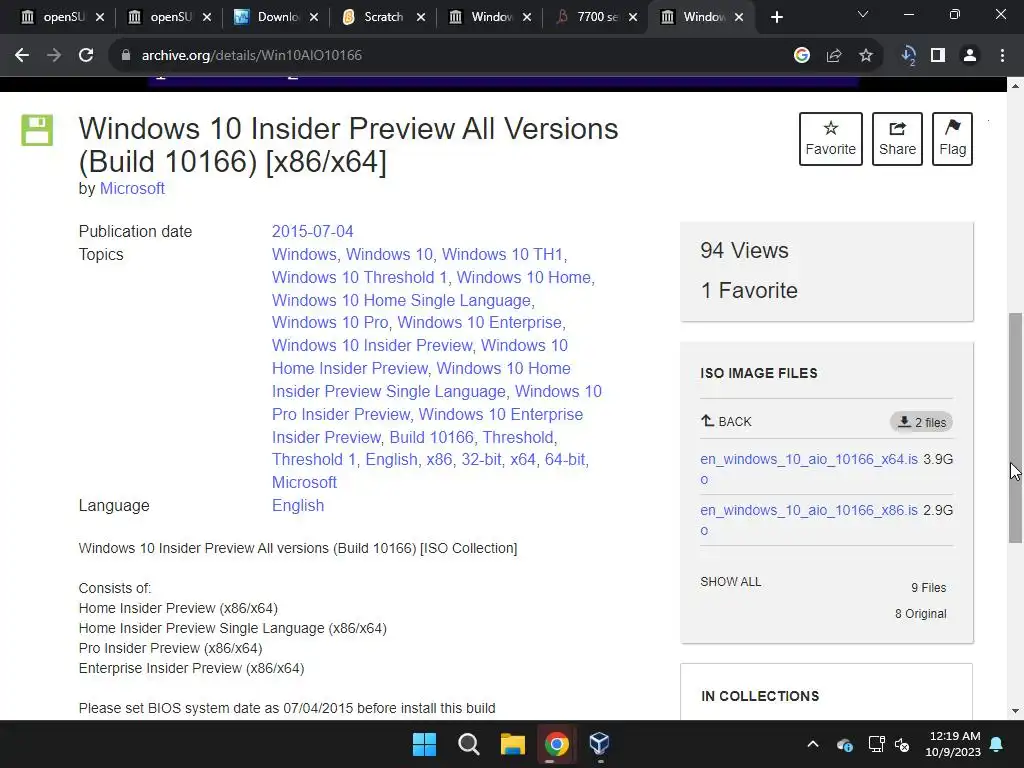Screen dimensions: 1024x768
Task: Open the 32-bit topic link
Action: [481, 459]
